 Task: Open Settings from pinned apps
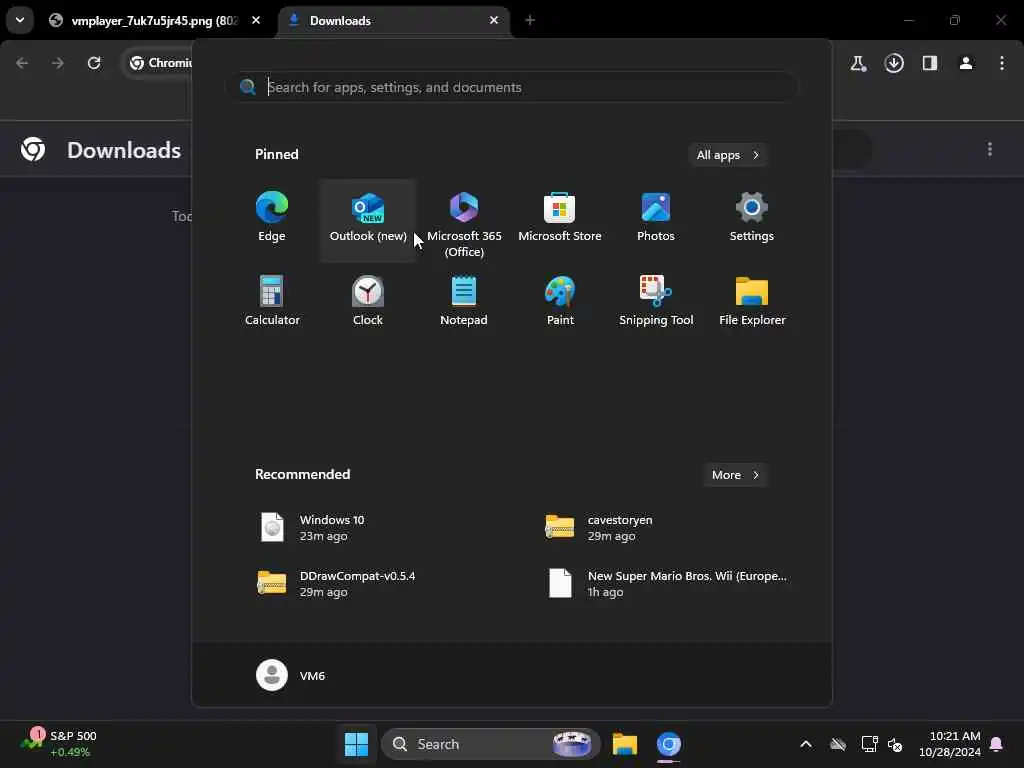752,219
